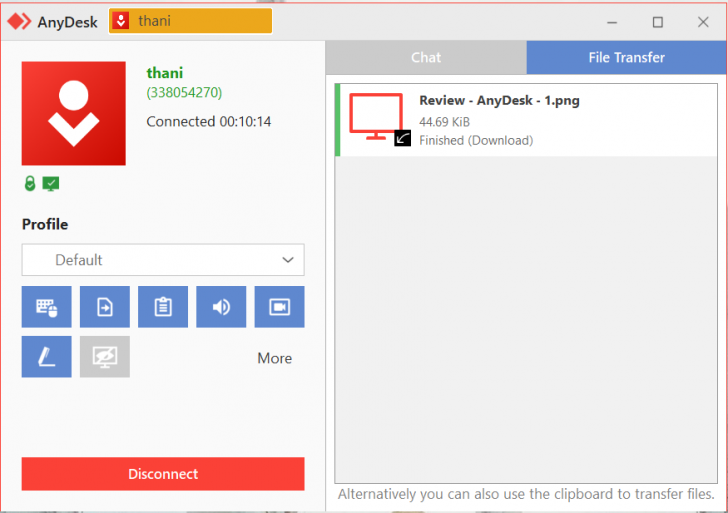Toggle keyboard and mouse control permission

pyautogui.click(x=46, y=307)
